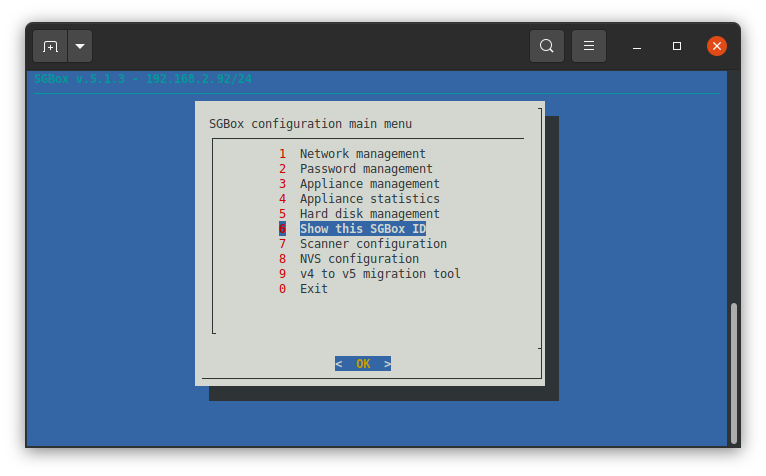Image resolution: width=766 pixels, height=476 pixels.
Task: Select v4 to v5 migration tool
Action: (x=380, y=274)
